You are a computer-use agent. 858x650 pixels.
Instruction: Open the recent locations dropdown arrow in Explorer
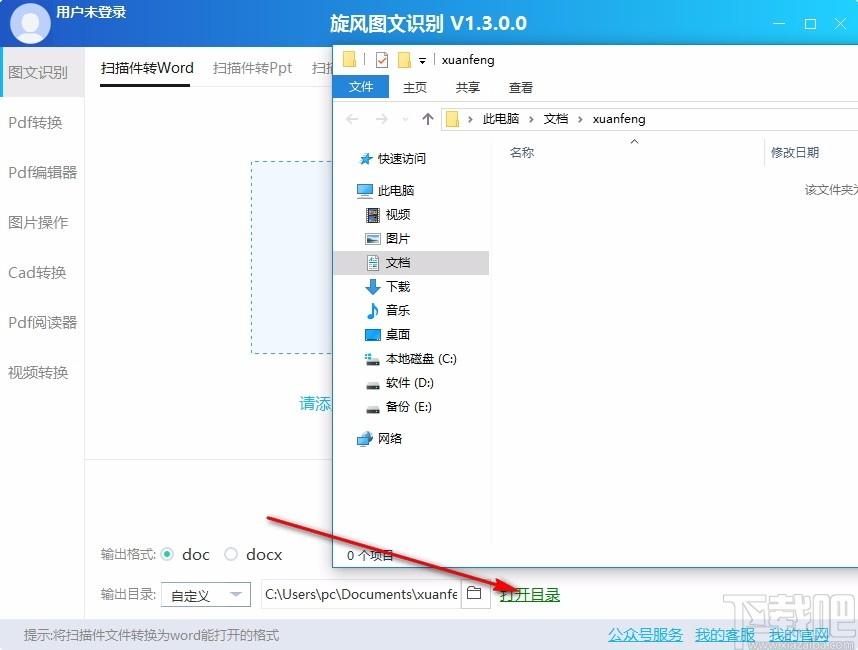[x=405, y=119]
